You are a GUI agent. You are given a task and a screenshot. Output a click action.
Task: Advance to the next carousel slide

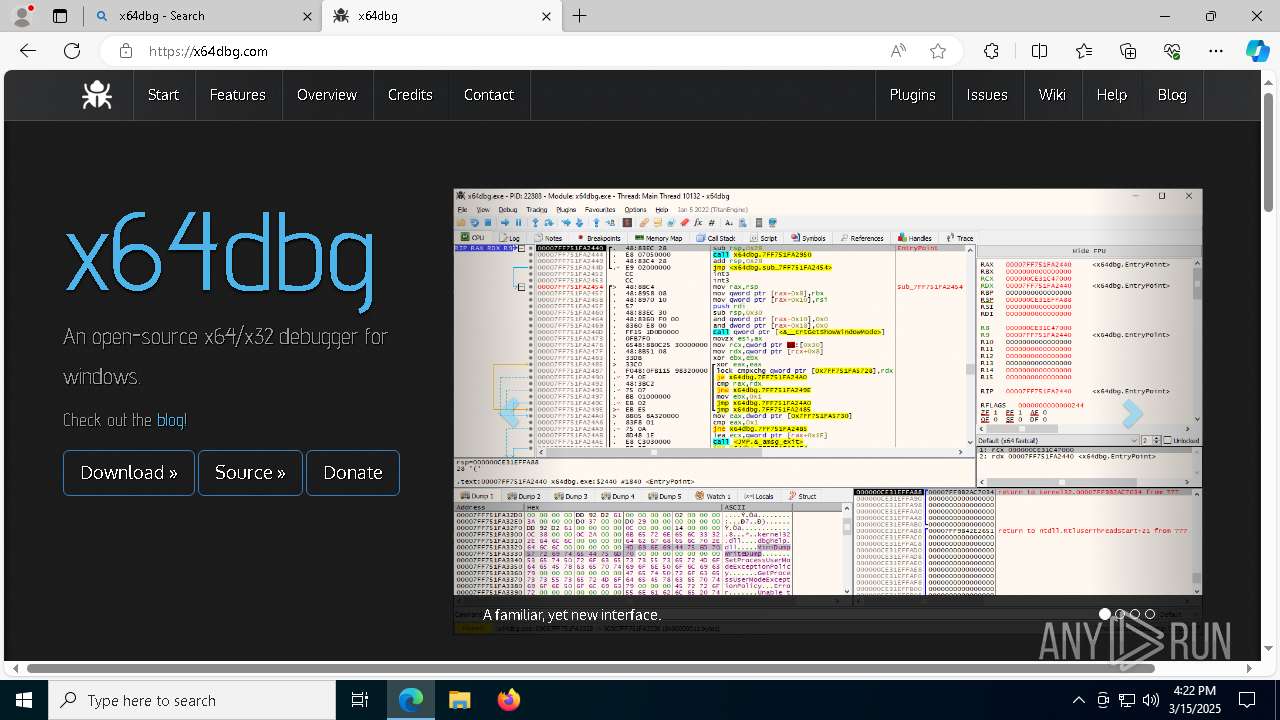pyautogui.click(x=1131, y=412)
